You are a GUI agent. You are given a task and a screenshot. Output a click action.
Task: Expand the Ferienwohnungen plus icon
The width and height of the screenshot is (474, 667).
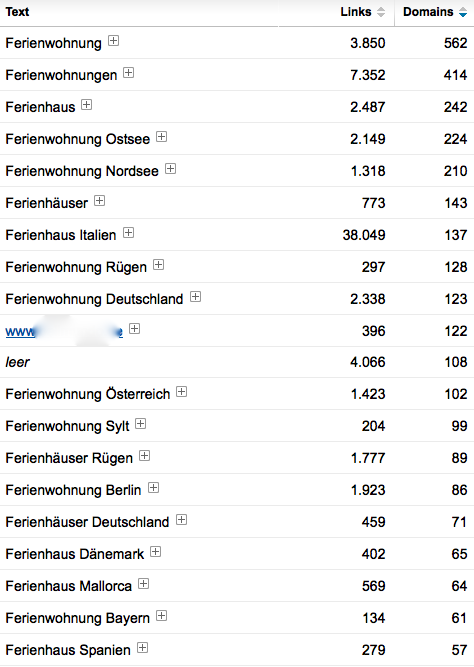[x=128, y=73]
